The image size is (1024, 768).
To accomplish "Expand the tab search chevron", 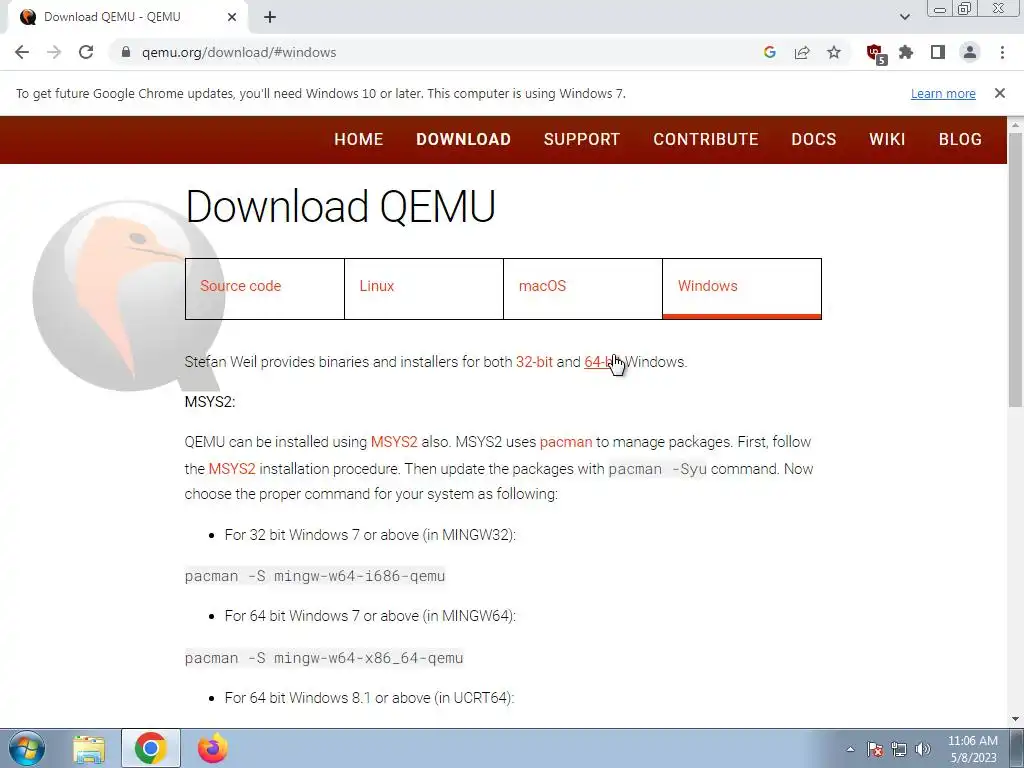I will [x=904, y=17].
